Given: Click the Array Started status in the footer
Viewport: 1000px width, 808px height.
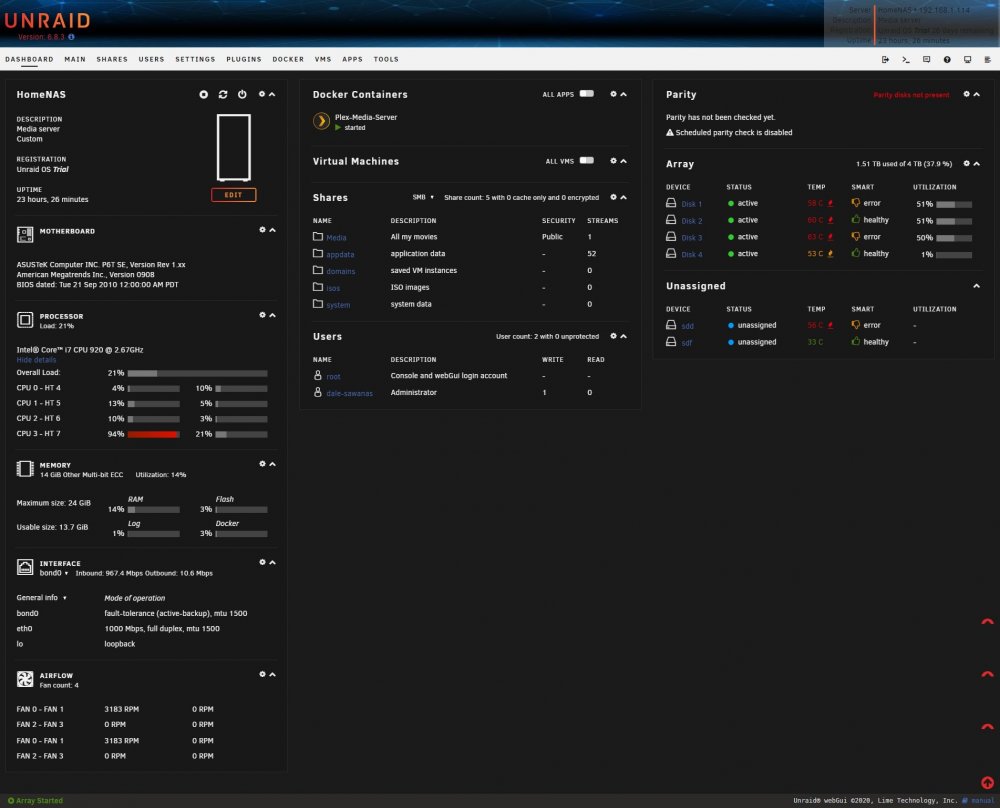Looking at the screenshot, I should point(35,800).
